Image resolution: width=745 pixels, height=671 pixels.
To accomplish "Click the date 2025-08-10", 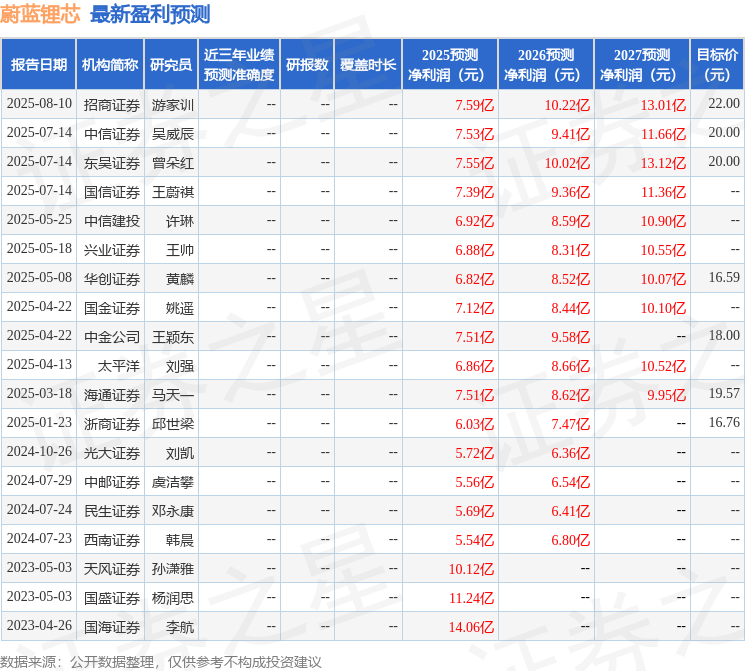I will point(39,104).
